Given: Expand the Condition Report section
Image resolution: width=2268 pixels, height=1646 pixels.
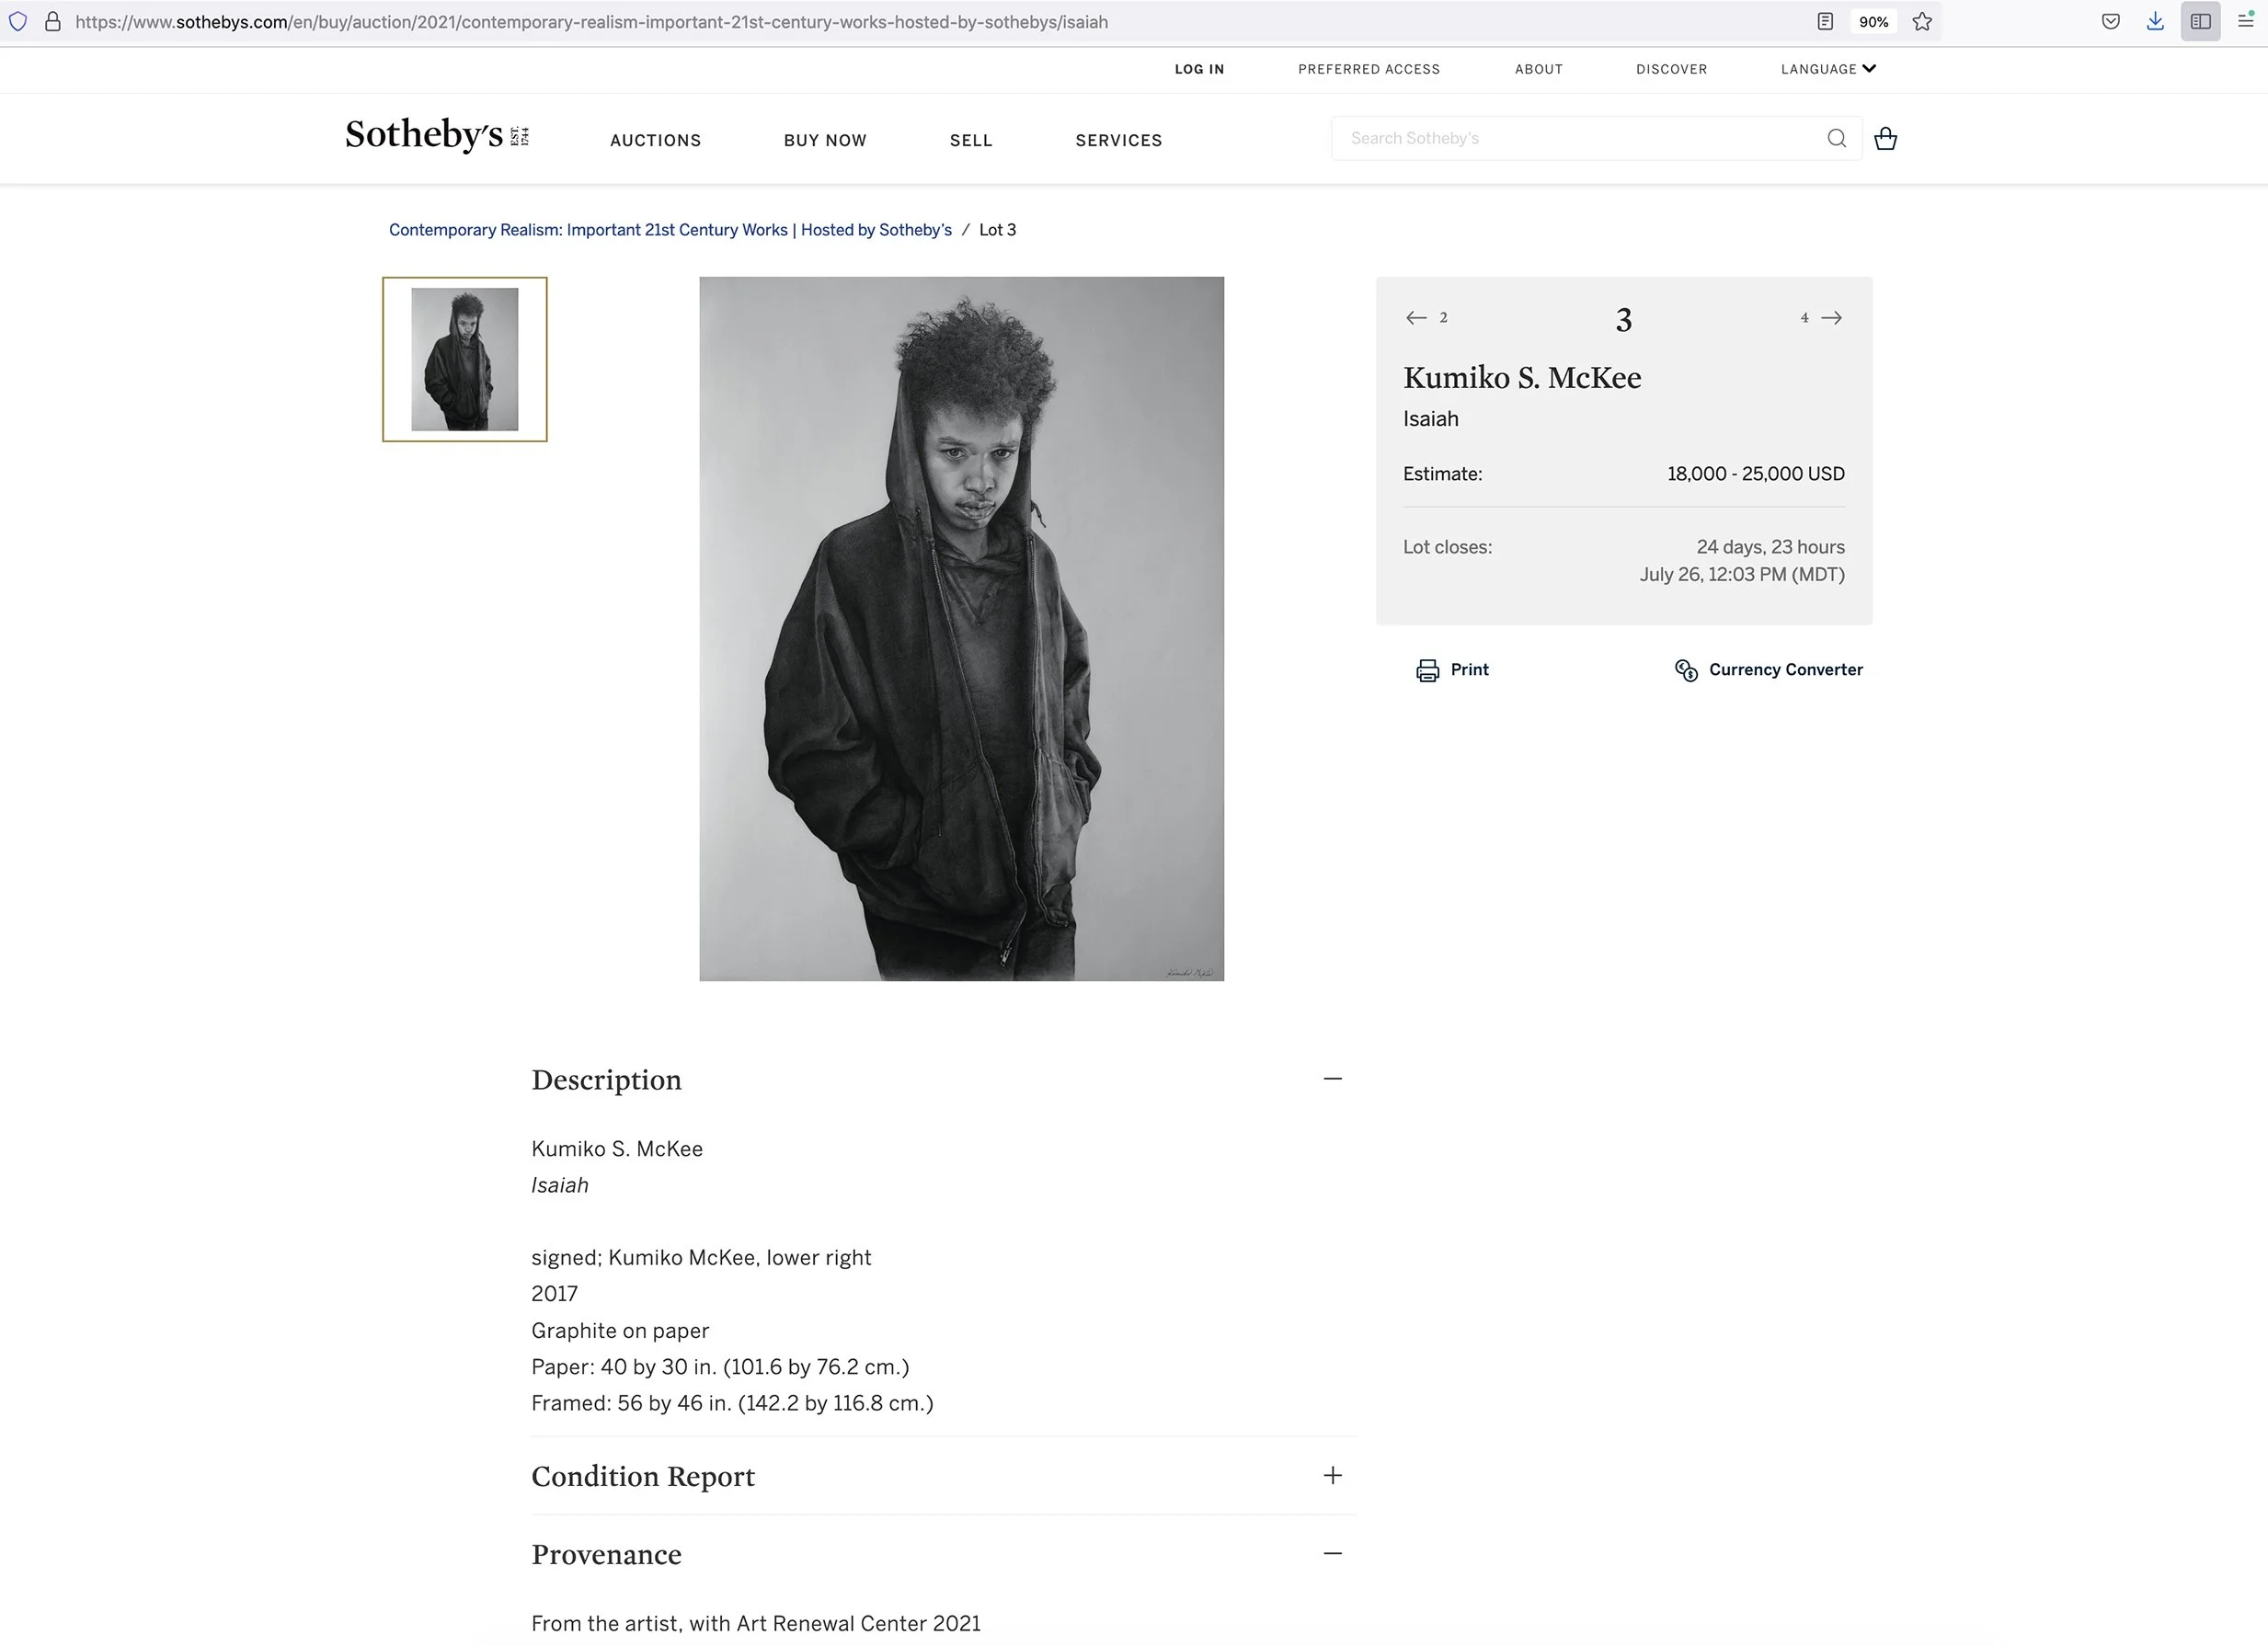Looking at the screenshot, I should pos(1332,1475).
